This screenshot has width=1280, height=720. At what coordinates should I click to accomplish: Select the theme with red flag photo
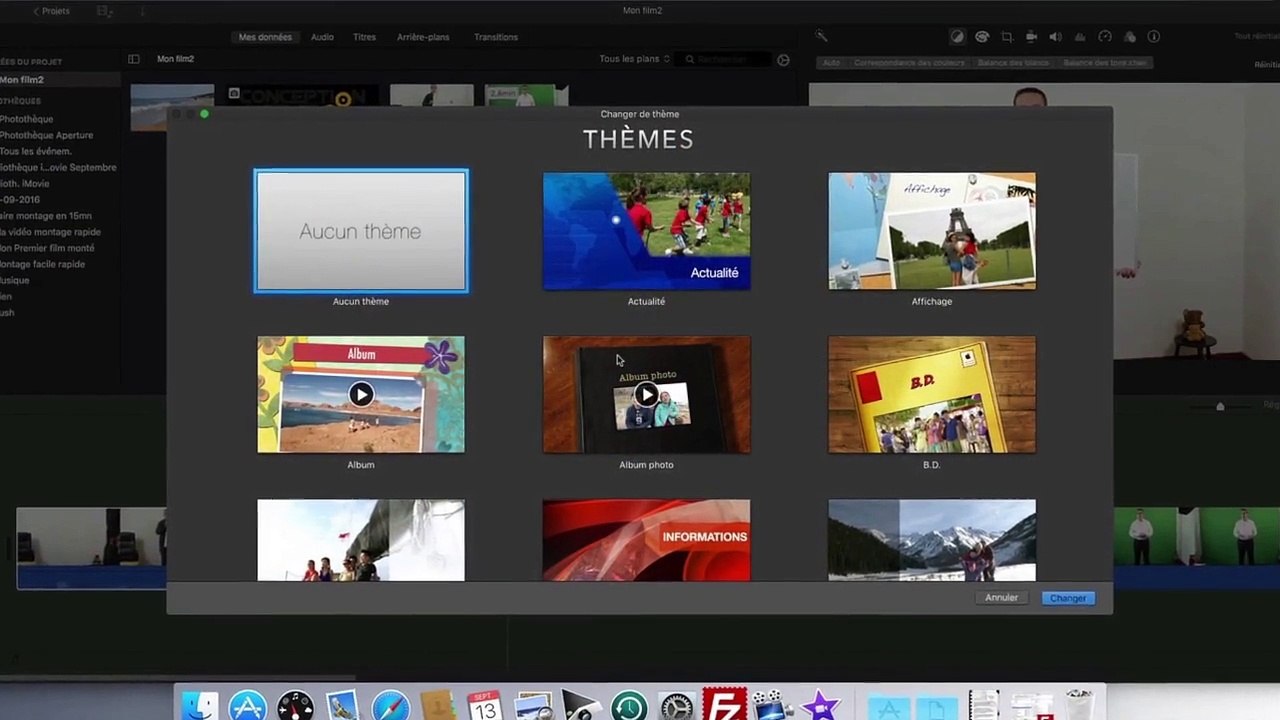[361, 540]
